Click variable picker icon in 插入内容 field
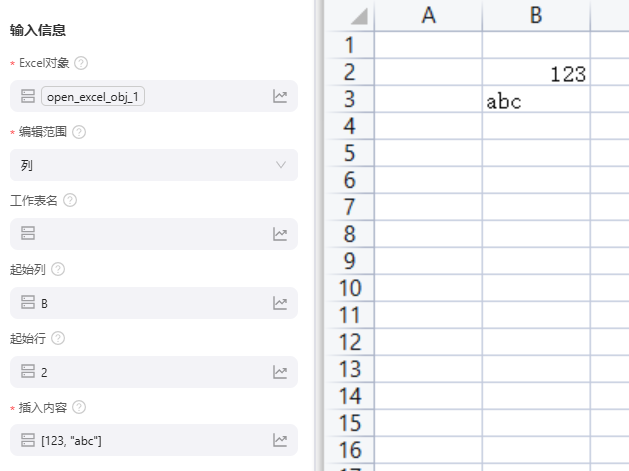 (280, 440)
